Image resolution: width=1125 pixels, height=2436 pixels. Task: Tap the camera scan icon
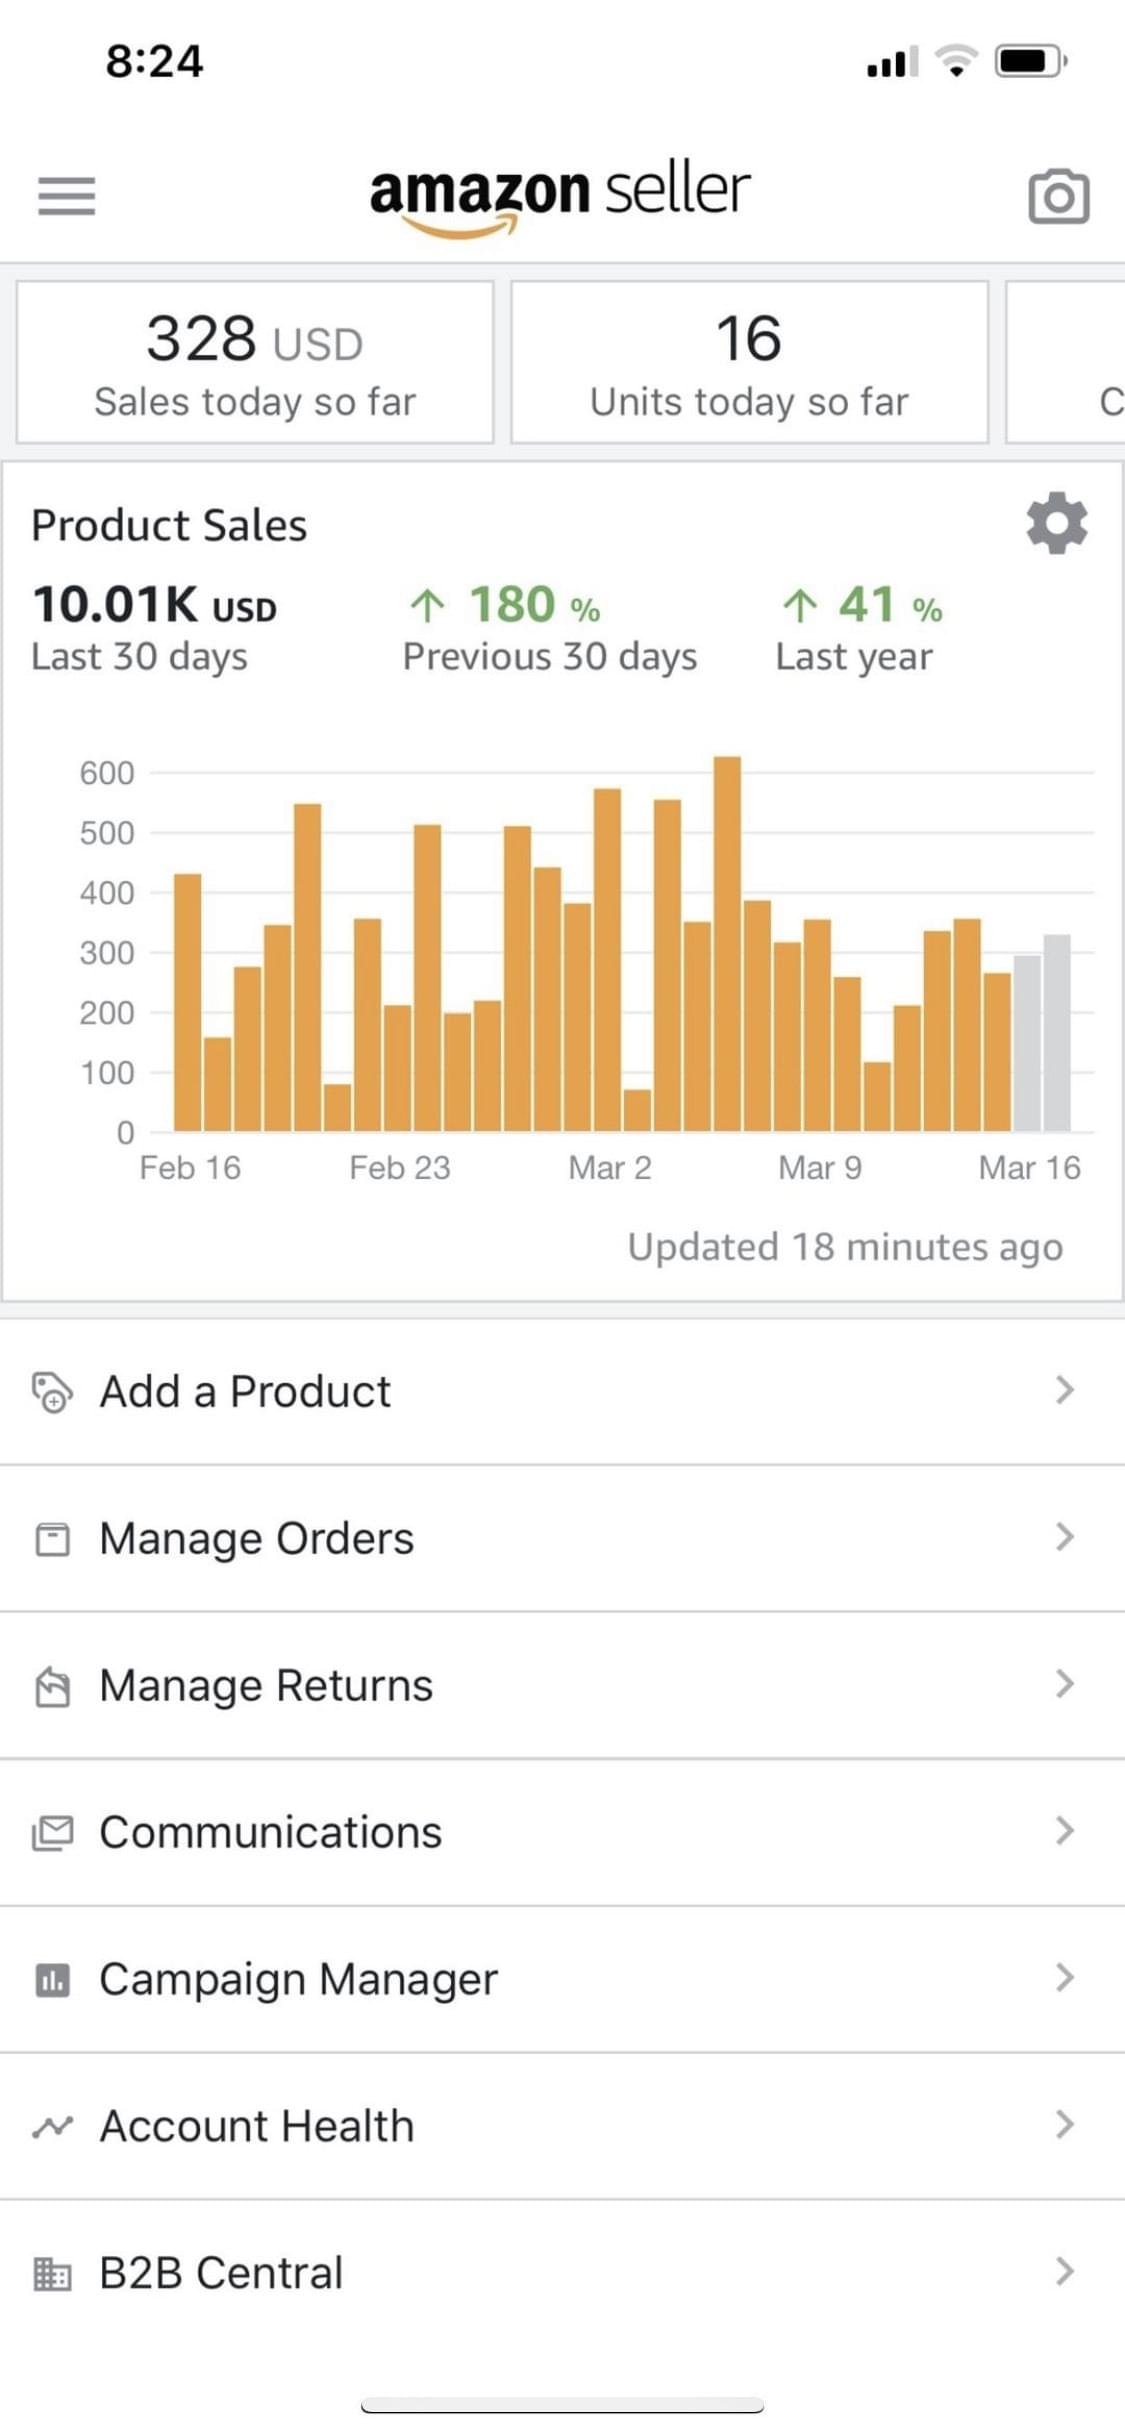[1058, 196]
